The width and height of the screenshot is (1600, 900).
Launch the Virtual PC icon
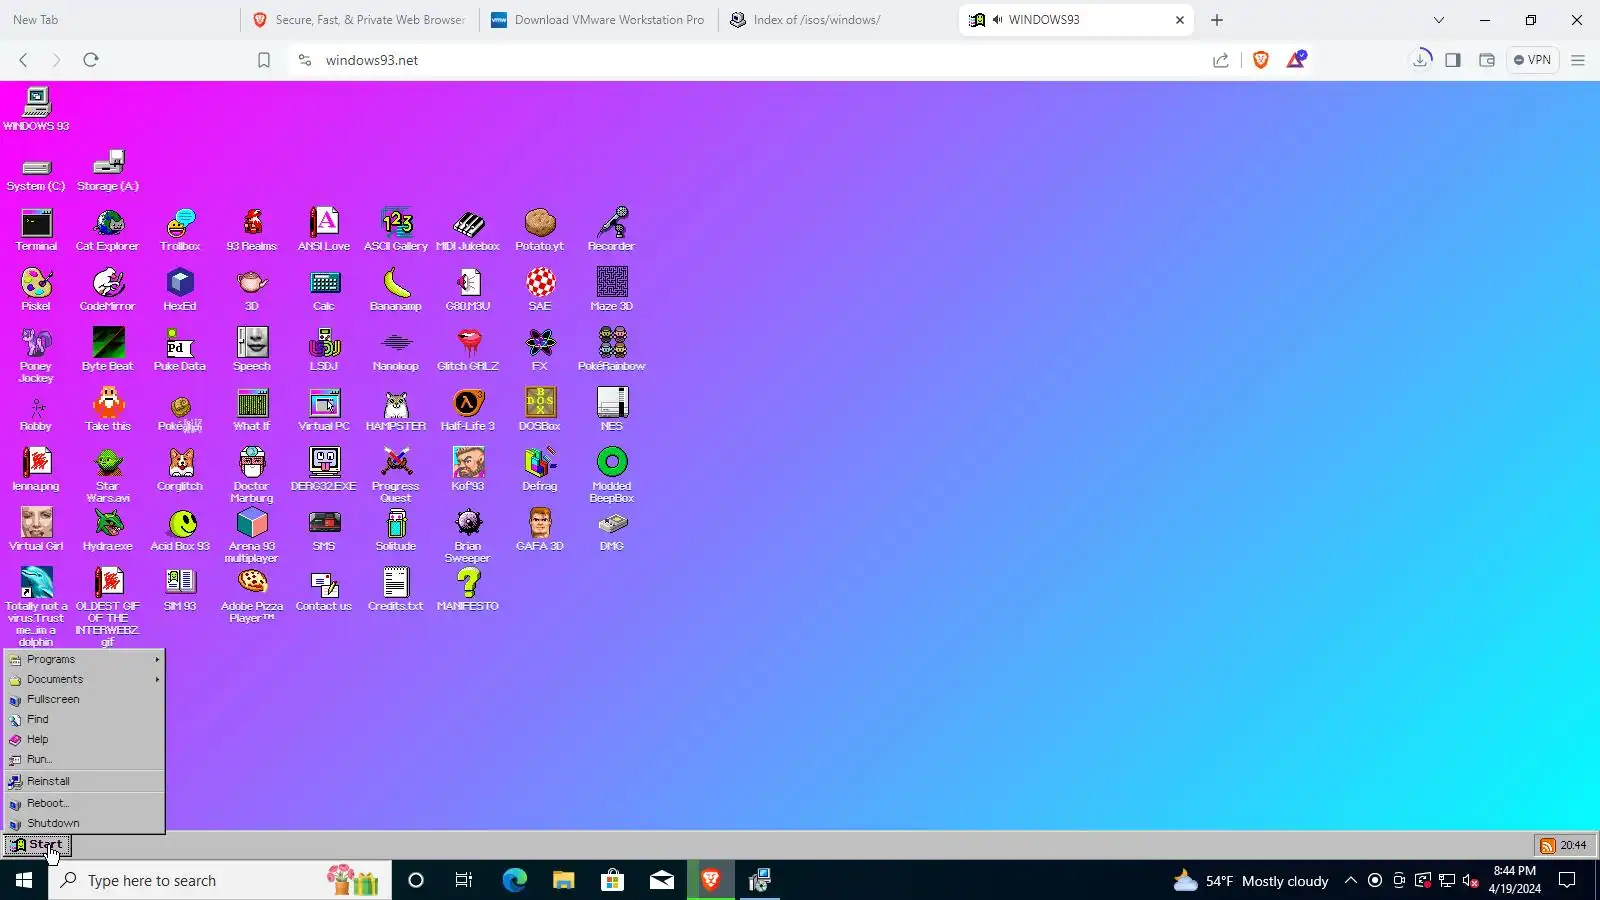click(x=324, y=410)
